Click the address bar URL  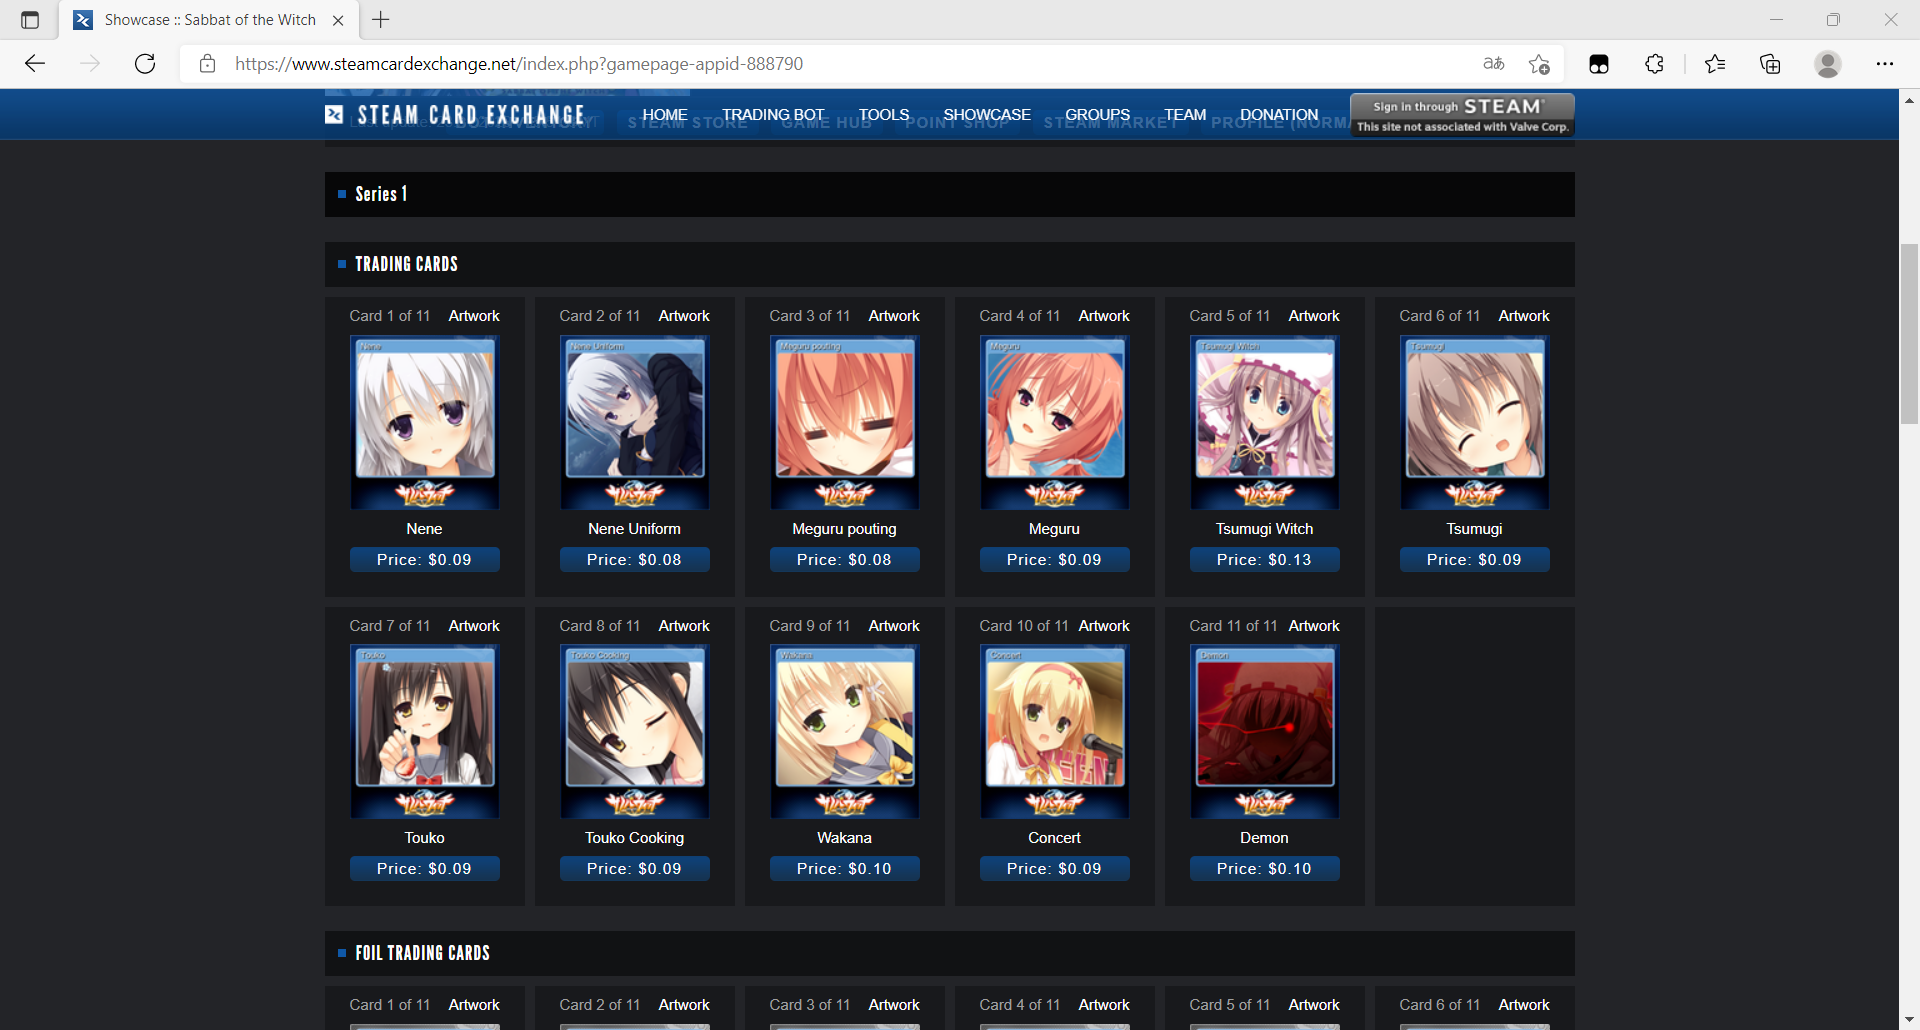point(519,64)
